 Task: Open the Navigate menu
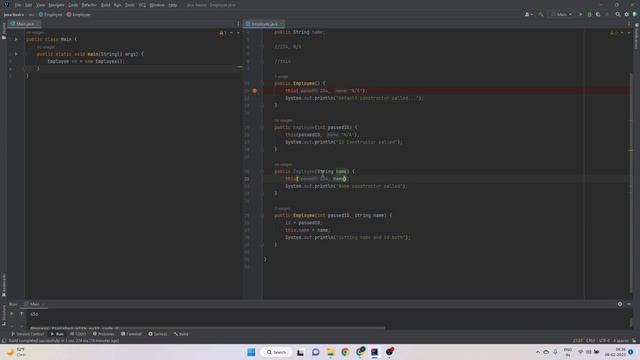tap(56, 5)
